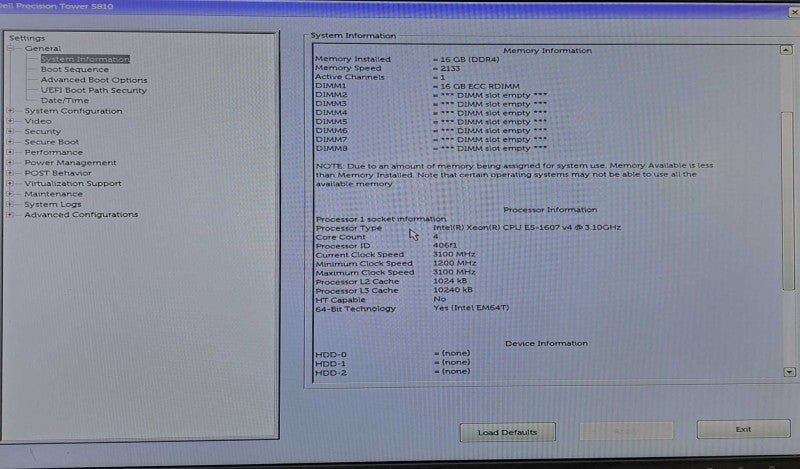Expand the Secure Boot node

11,142
